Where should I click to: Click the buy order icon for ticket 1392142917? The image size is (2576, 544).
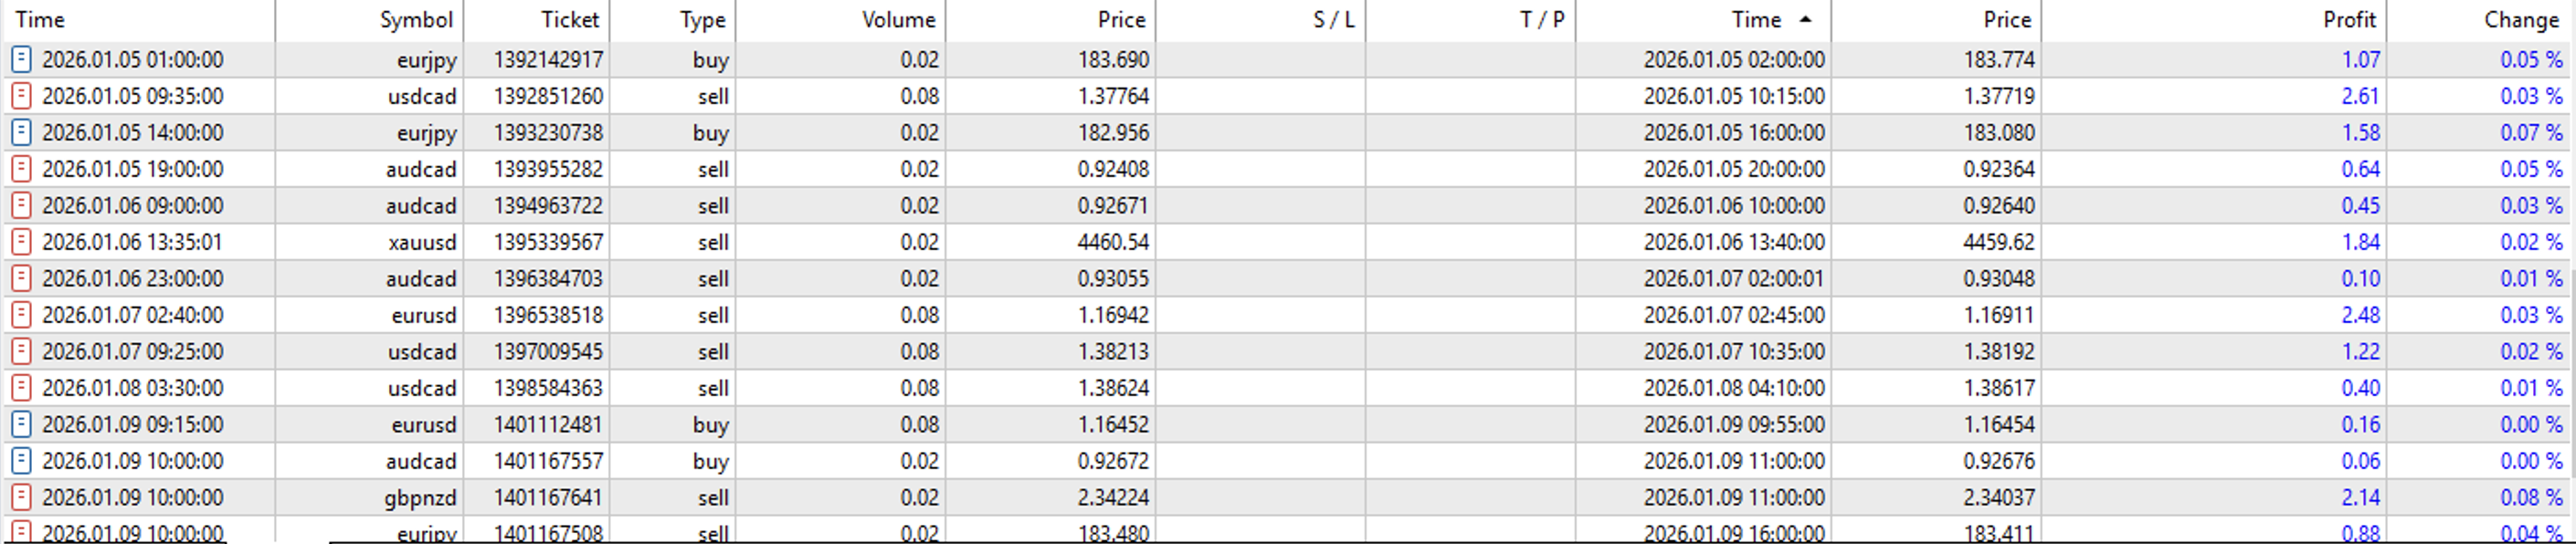[x=20, y=60]
